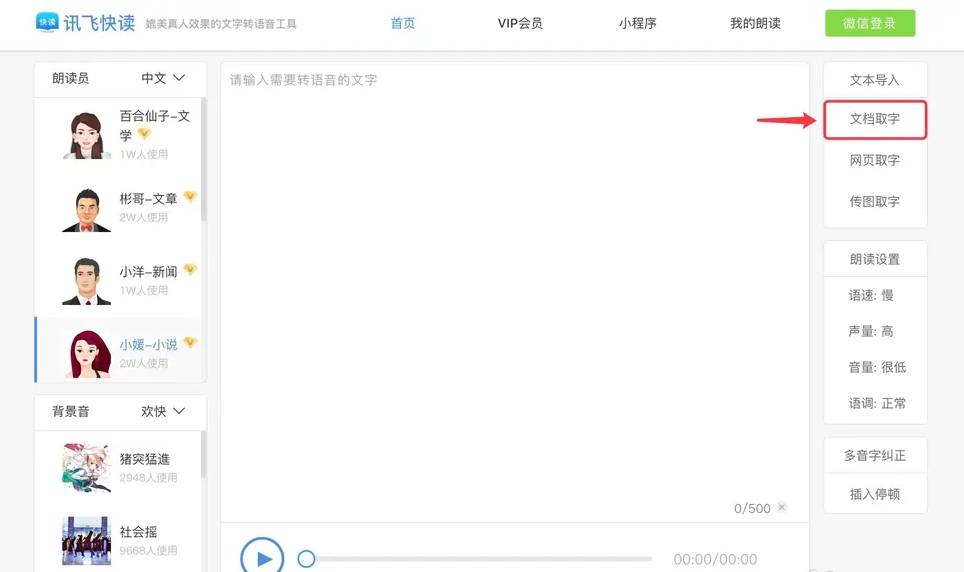This screenshot has height=572, width=964.
Task: Open the 首页 tab
Action: point(403,23)
